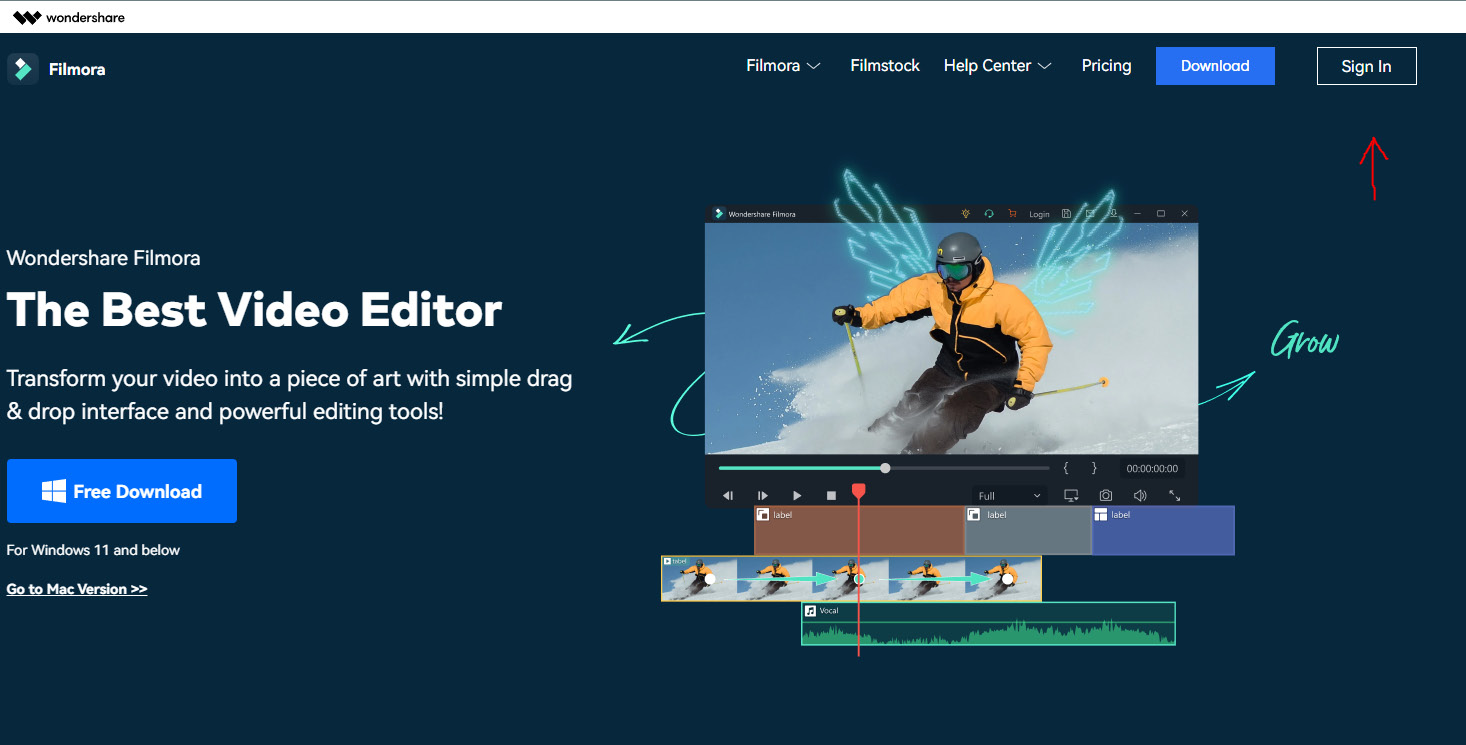The height and width of the screenshot is (745, 1466).
Task: Click the Sign In button
Action: point(1366,66)
